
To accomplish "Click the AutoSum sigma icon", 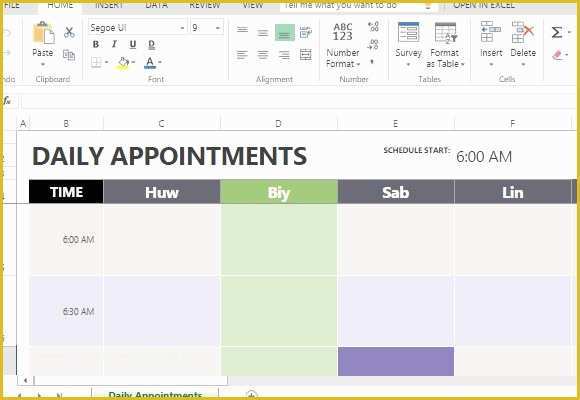I will coord(557,32).
